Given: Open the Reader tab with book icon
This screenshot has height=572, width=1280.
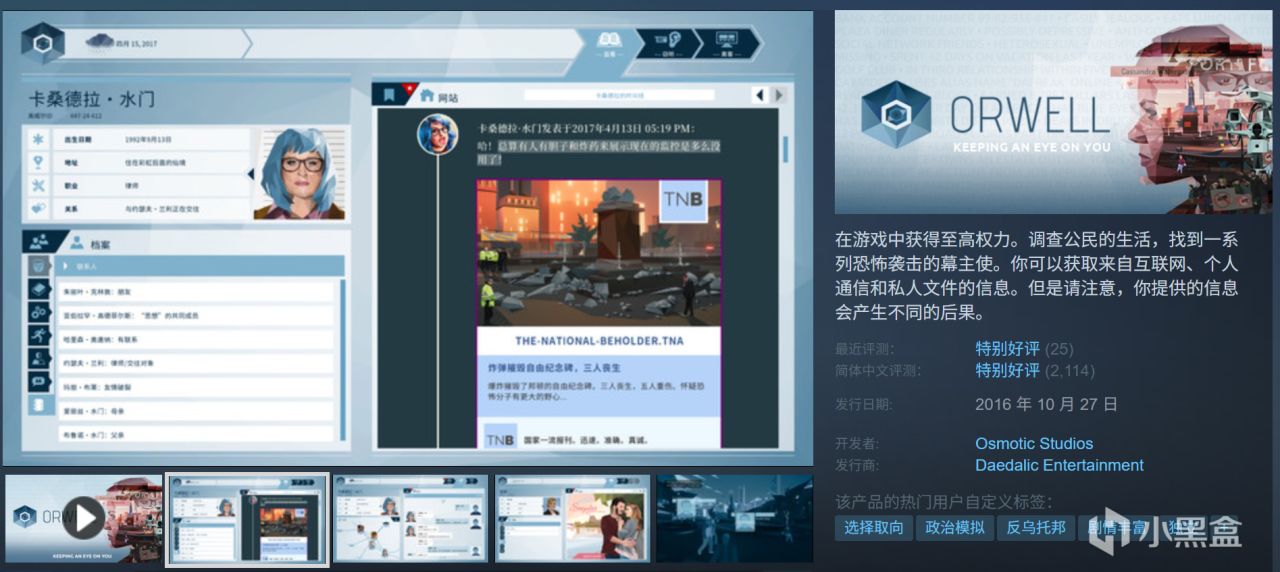Looking at the screenshot, I should [x=608, y=43].
